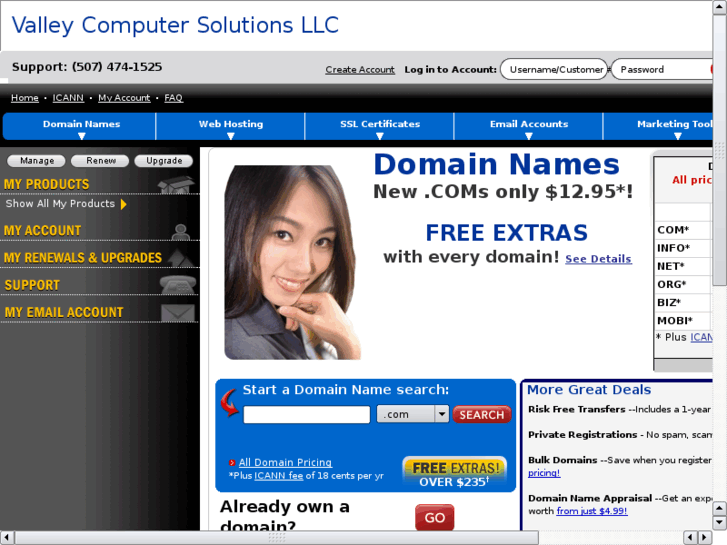Click the Risk Free Transfers text
This screenshot has width=727, height=545.
[577, 409]
